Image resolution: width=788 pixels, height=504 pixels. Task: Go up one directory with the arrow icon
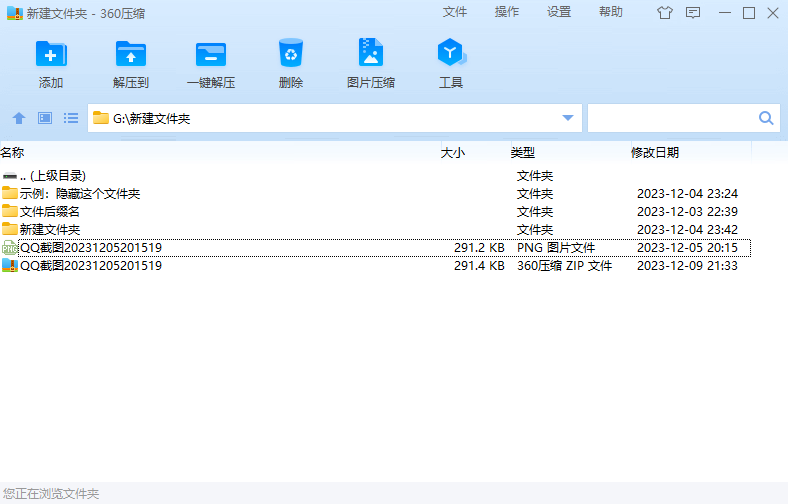tap(19, 118)
